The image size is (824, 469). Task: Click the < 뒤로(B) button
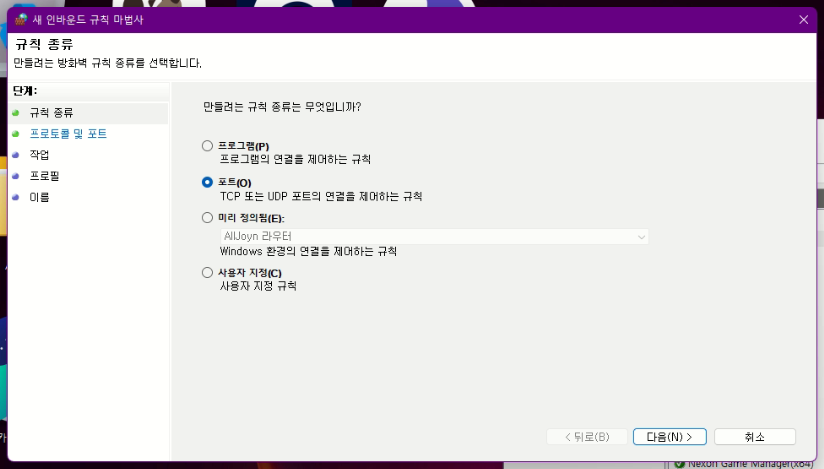(x=587, y=437)
